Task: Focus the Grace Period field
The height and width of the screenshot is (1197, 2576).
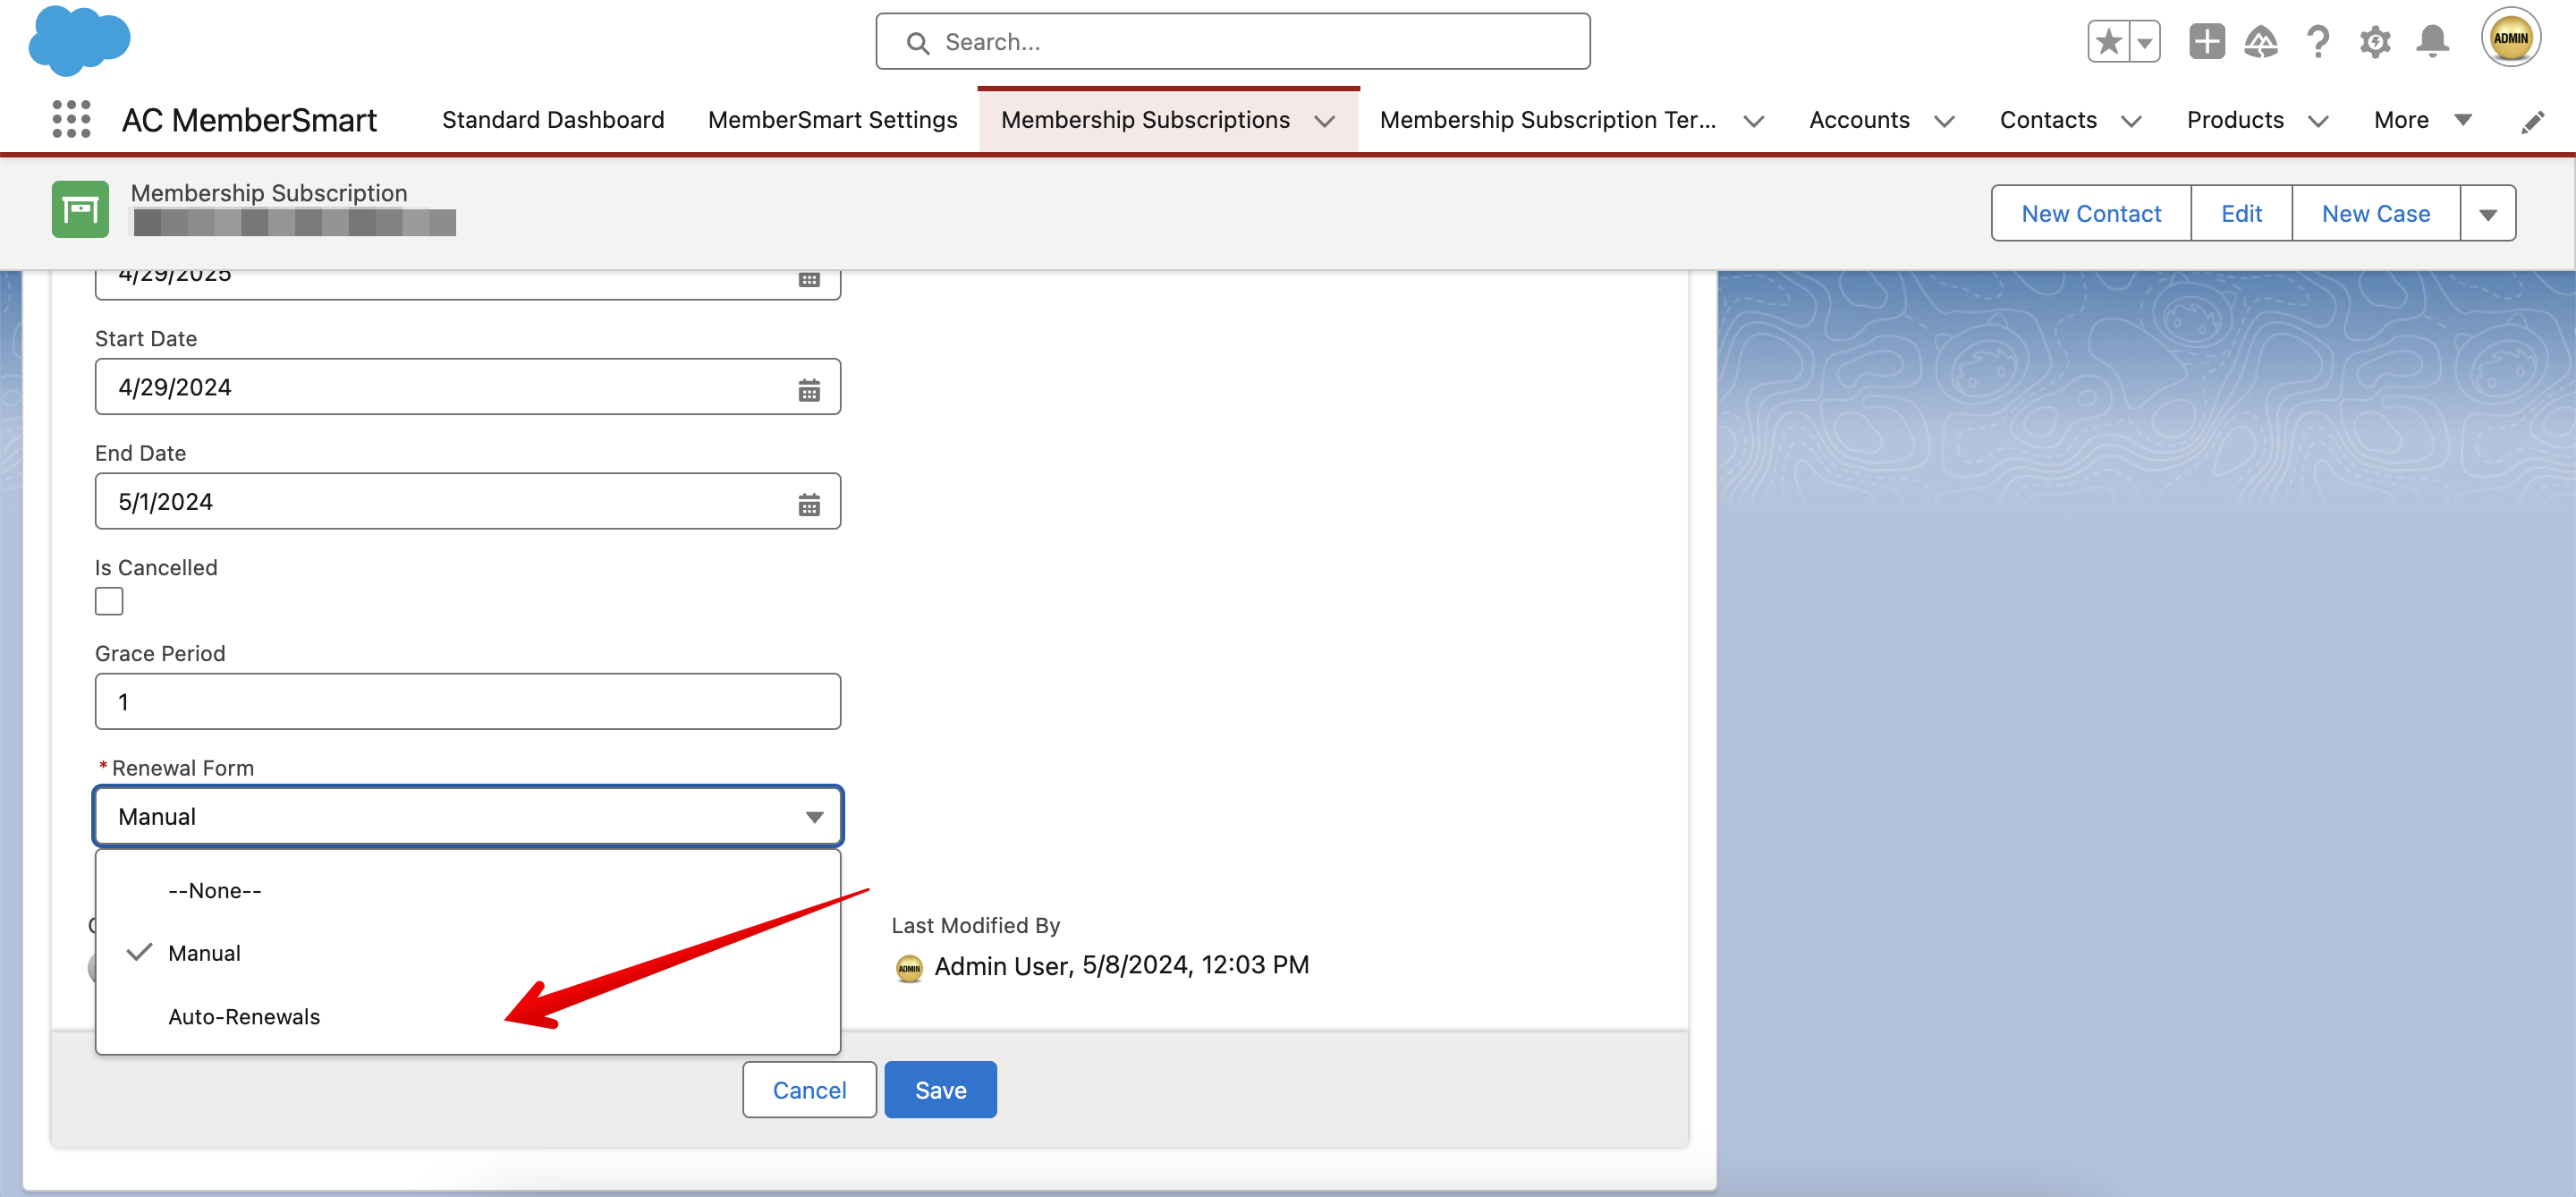Action: [x=468, y=702]
